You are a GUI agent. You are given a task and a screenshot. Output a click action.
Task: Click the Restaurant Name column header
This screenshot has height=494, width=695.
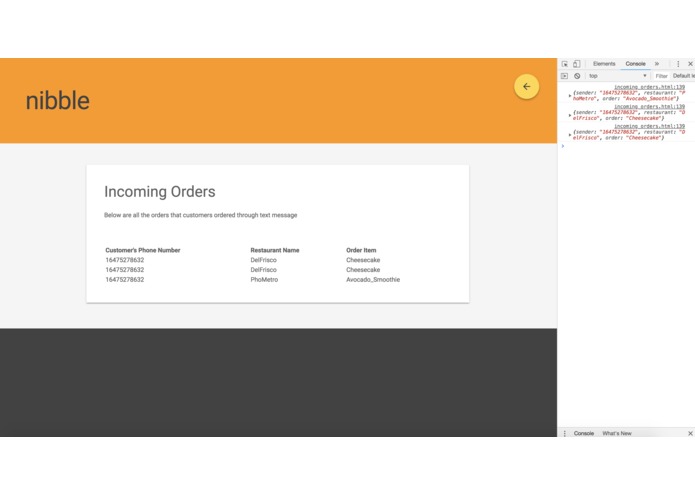click(275, 250)
